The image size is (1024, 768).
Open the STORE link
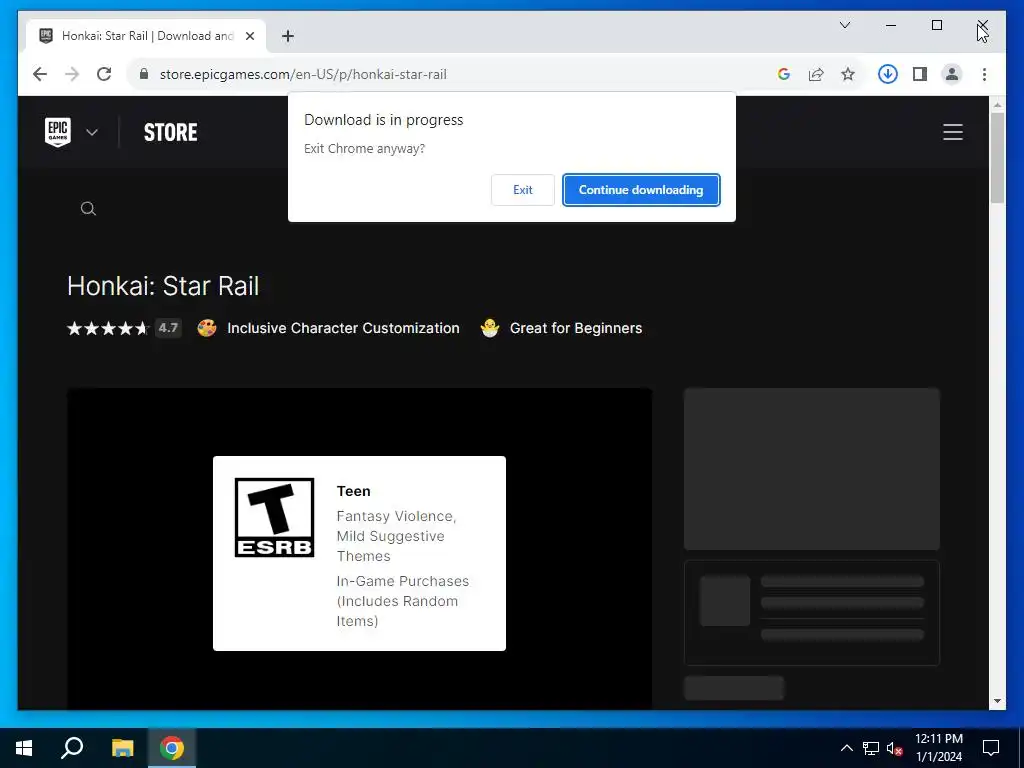point(170,133)
